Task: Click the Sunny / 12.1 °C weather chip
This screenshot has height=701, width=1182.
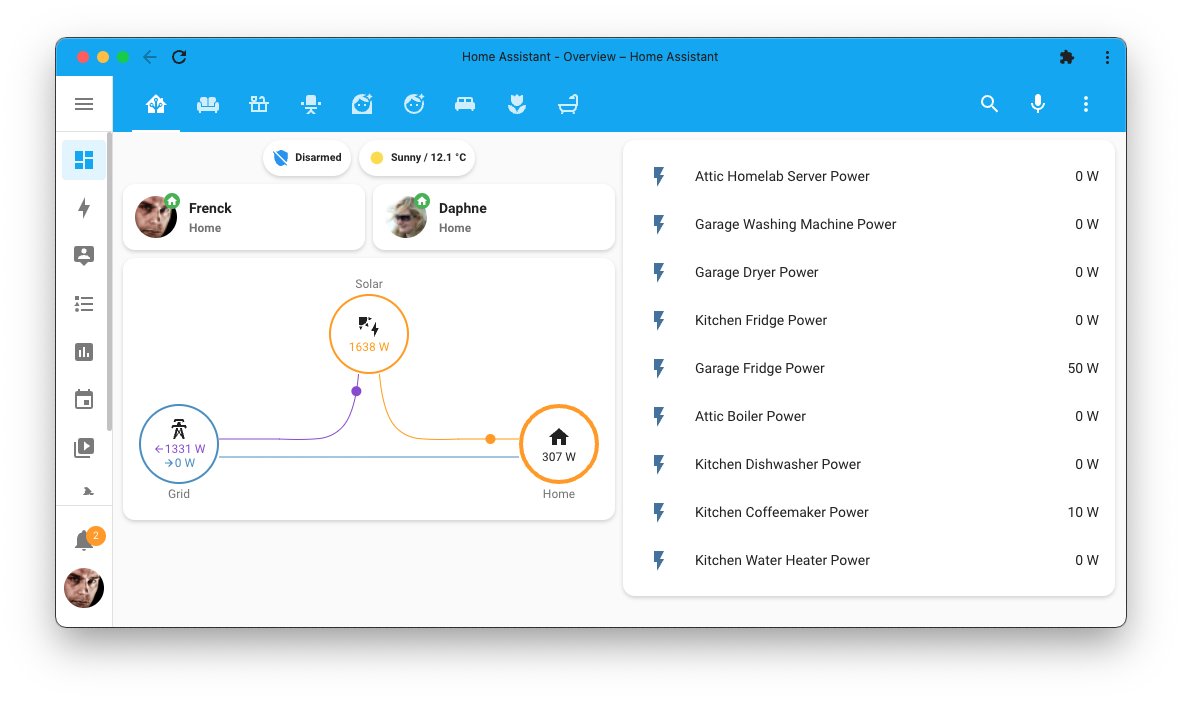Action: pos(417,158)
